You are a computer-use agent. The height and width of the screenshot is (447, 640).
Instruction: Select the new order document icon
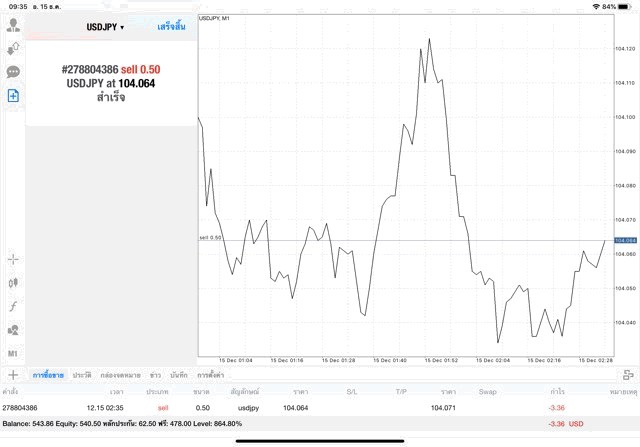click(x=13, y=96)
